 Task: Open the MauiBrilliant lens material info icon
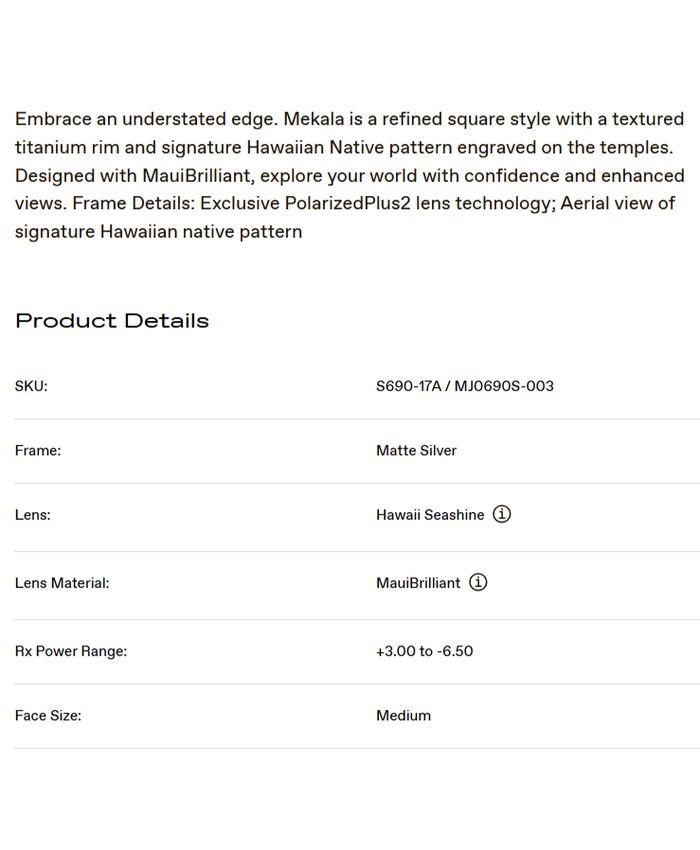tap(478, 582)
